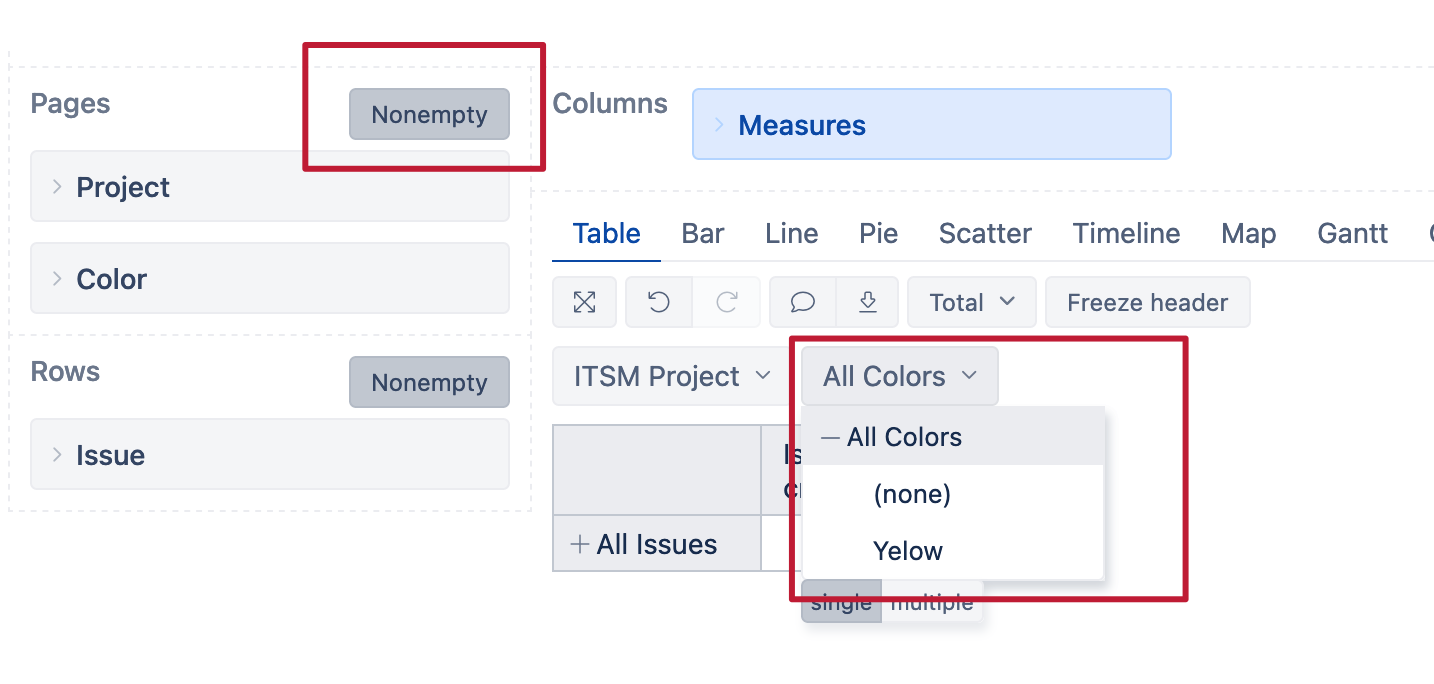Switch to the Timeline tab
Screen dimensions: 1434x684
click(1126, 233)
